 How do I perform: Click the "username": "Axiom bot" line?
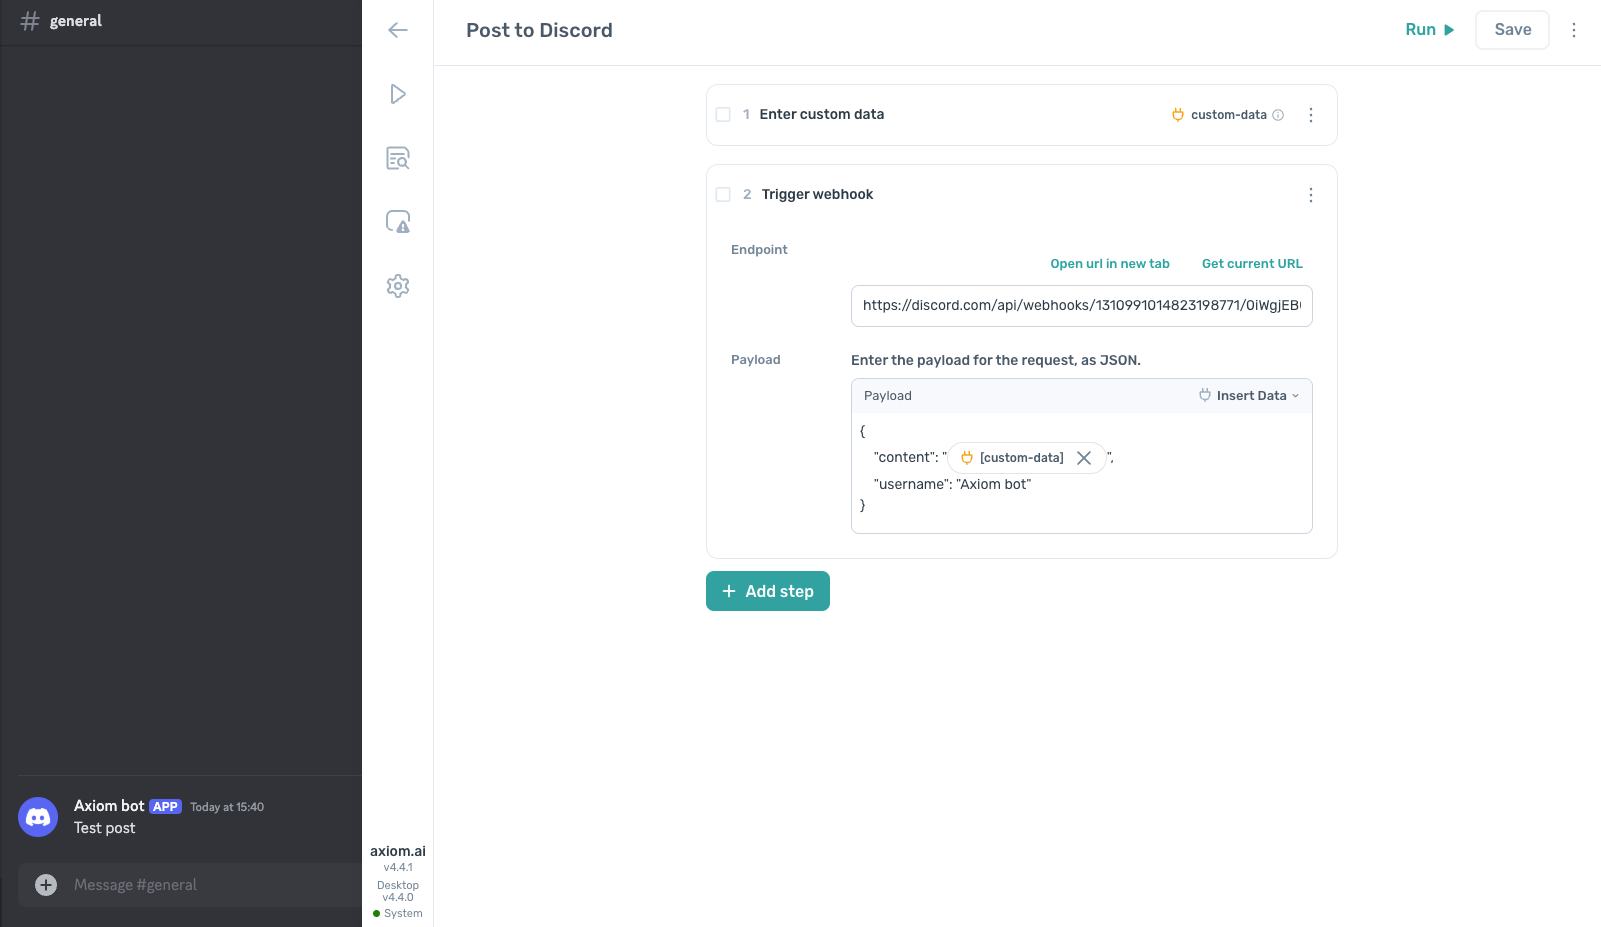point(952,484)
